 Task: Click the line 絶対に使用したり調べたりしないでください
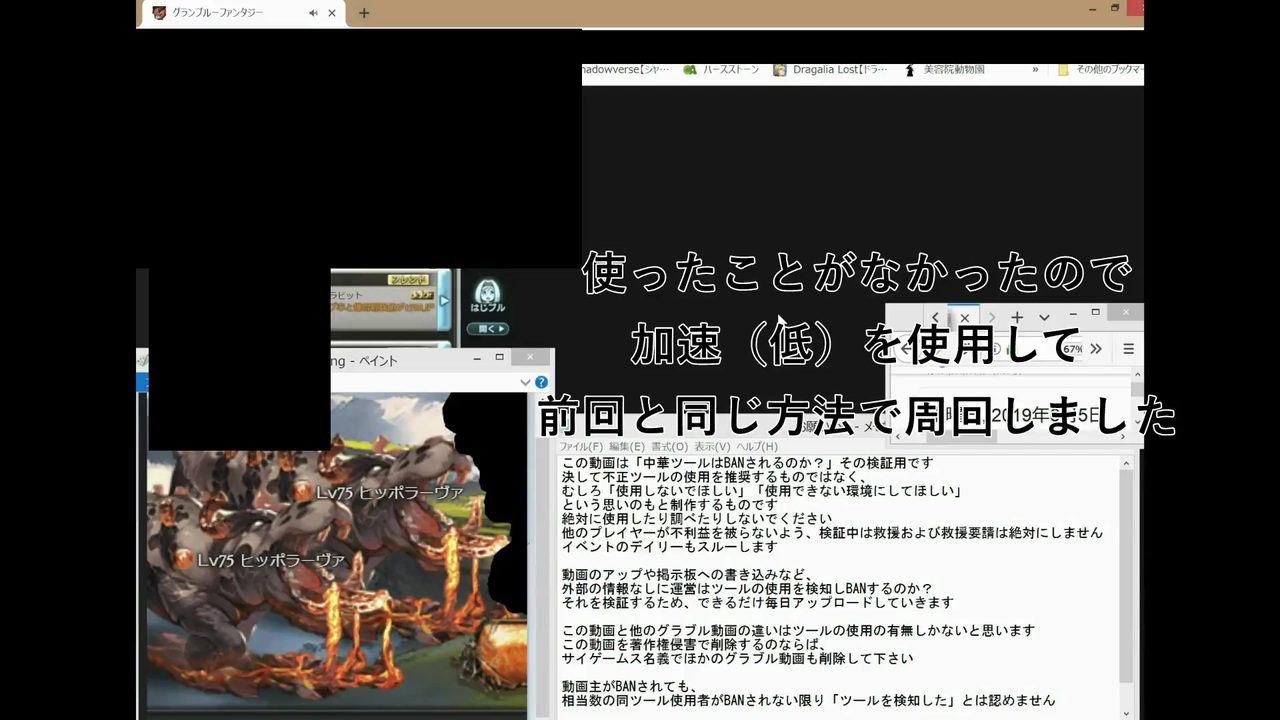(x=697, y=519)
